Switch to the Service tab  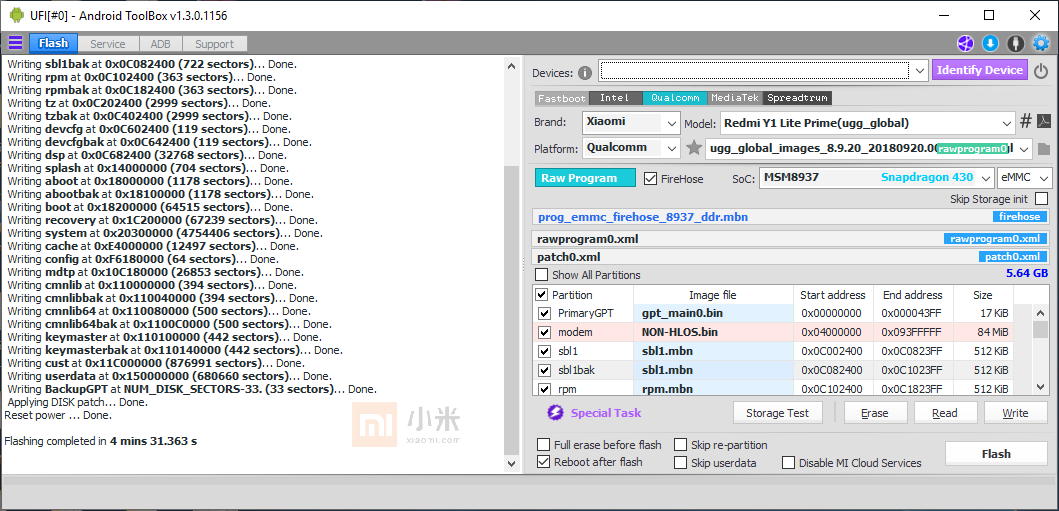pos(108,44)
